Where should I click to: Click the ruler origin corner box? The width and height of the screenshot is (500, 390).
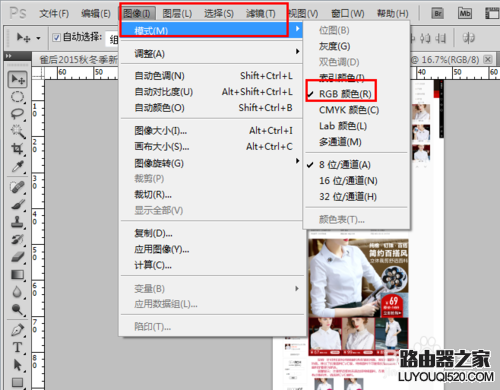pos(38,72)
